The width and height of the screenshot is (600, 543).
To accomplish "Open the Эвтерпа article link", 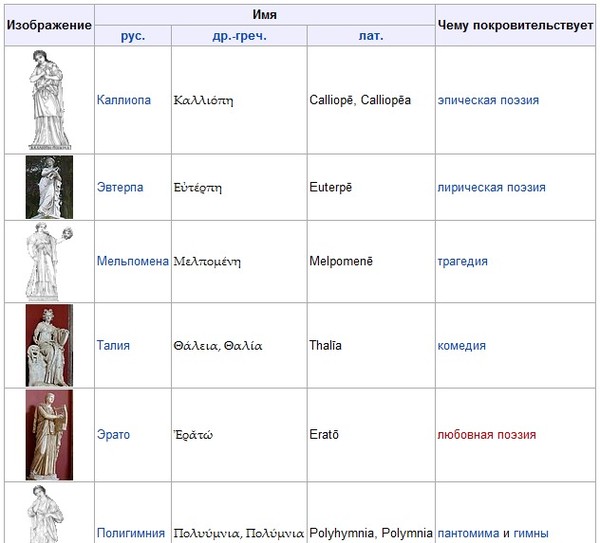I will (x=120, y=187).
